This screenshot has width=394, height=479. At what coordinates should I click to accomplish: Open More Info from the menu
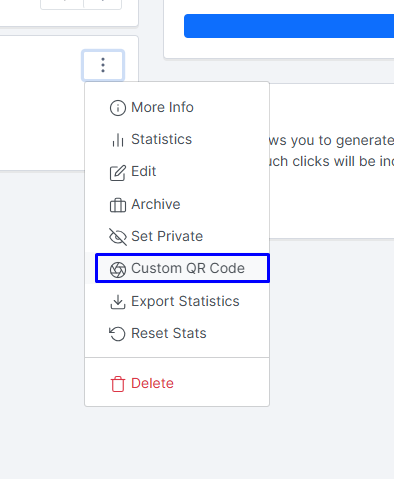coord(177,107)
